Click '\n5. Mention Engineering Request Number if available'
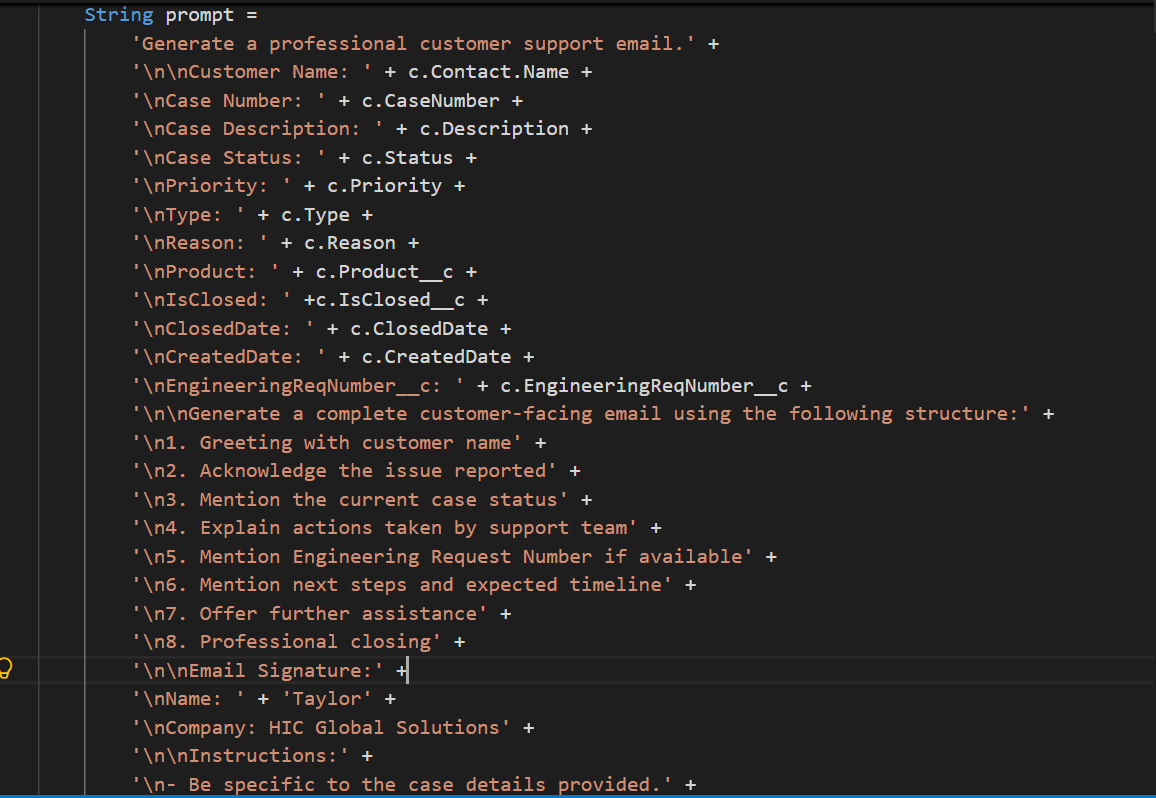The height and width of the screenshot is (798, 1156). [x=442, y=557]
